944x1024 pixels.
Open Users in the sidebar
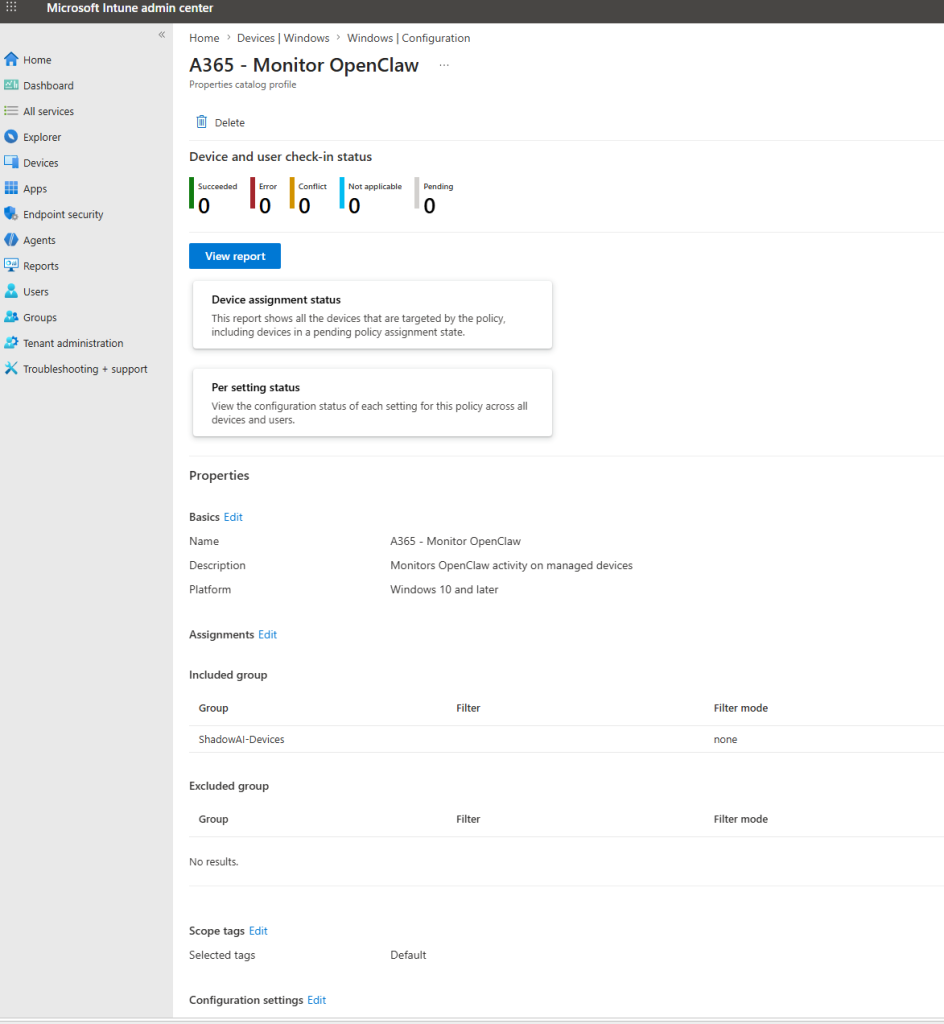point(36,292)
